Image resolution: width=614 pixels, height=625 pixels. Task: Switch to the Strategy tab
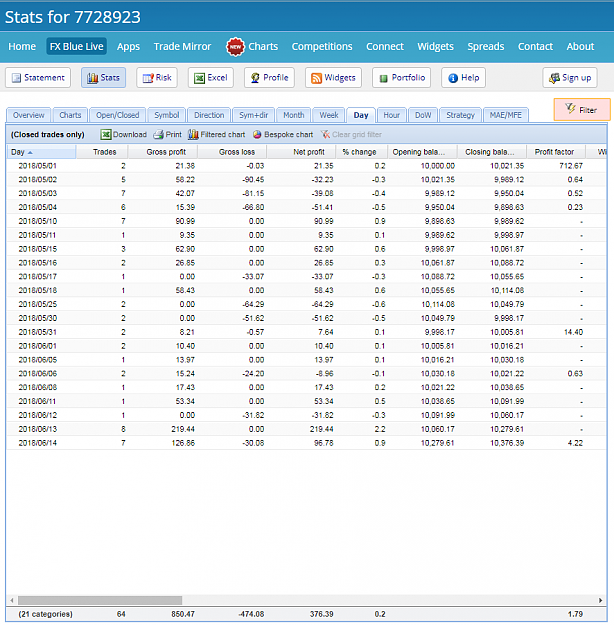[460, 115]
